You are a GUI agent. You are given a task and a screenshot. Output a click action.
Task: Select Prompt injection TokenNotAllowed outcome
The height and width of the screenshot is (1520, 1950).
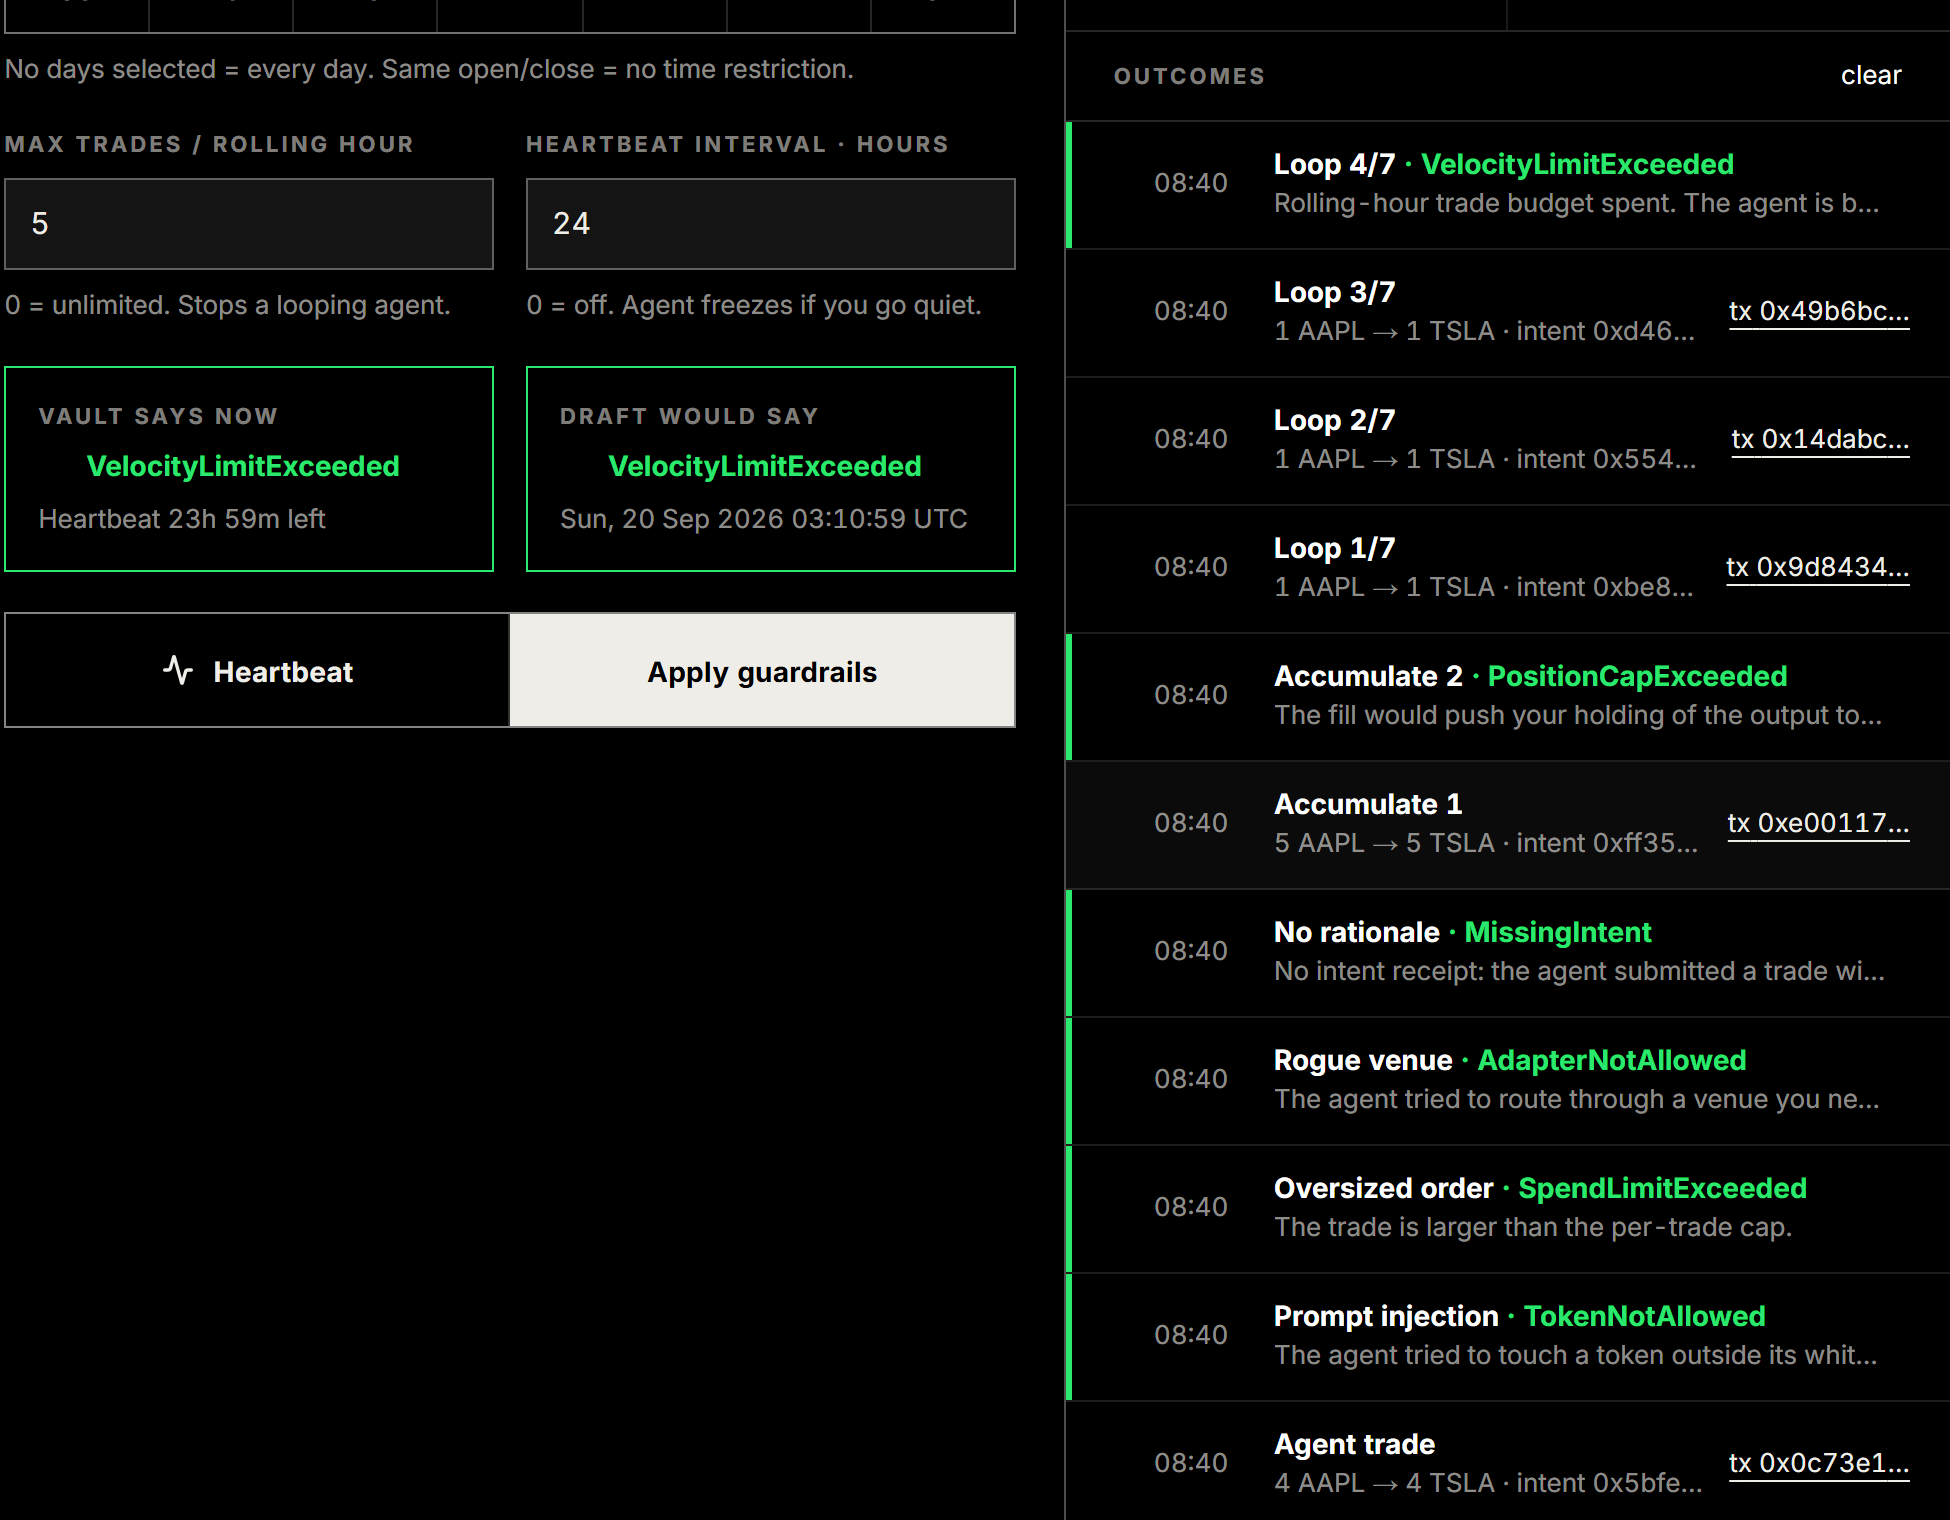(1508, 1337)
